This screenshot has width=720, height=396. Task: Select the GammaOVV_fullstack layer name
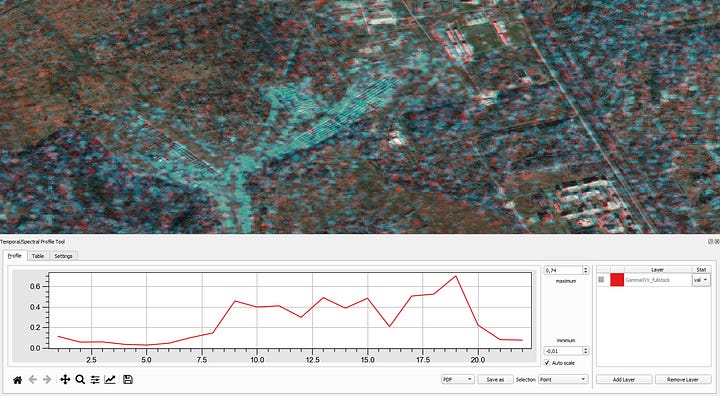[x=647, y=280]
